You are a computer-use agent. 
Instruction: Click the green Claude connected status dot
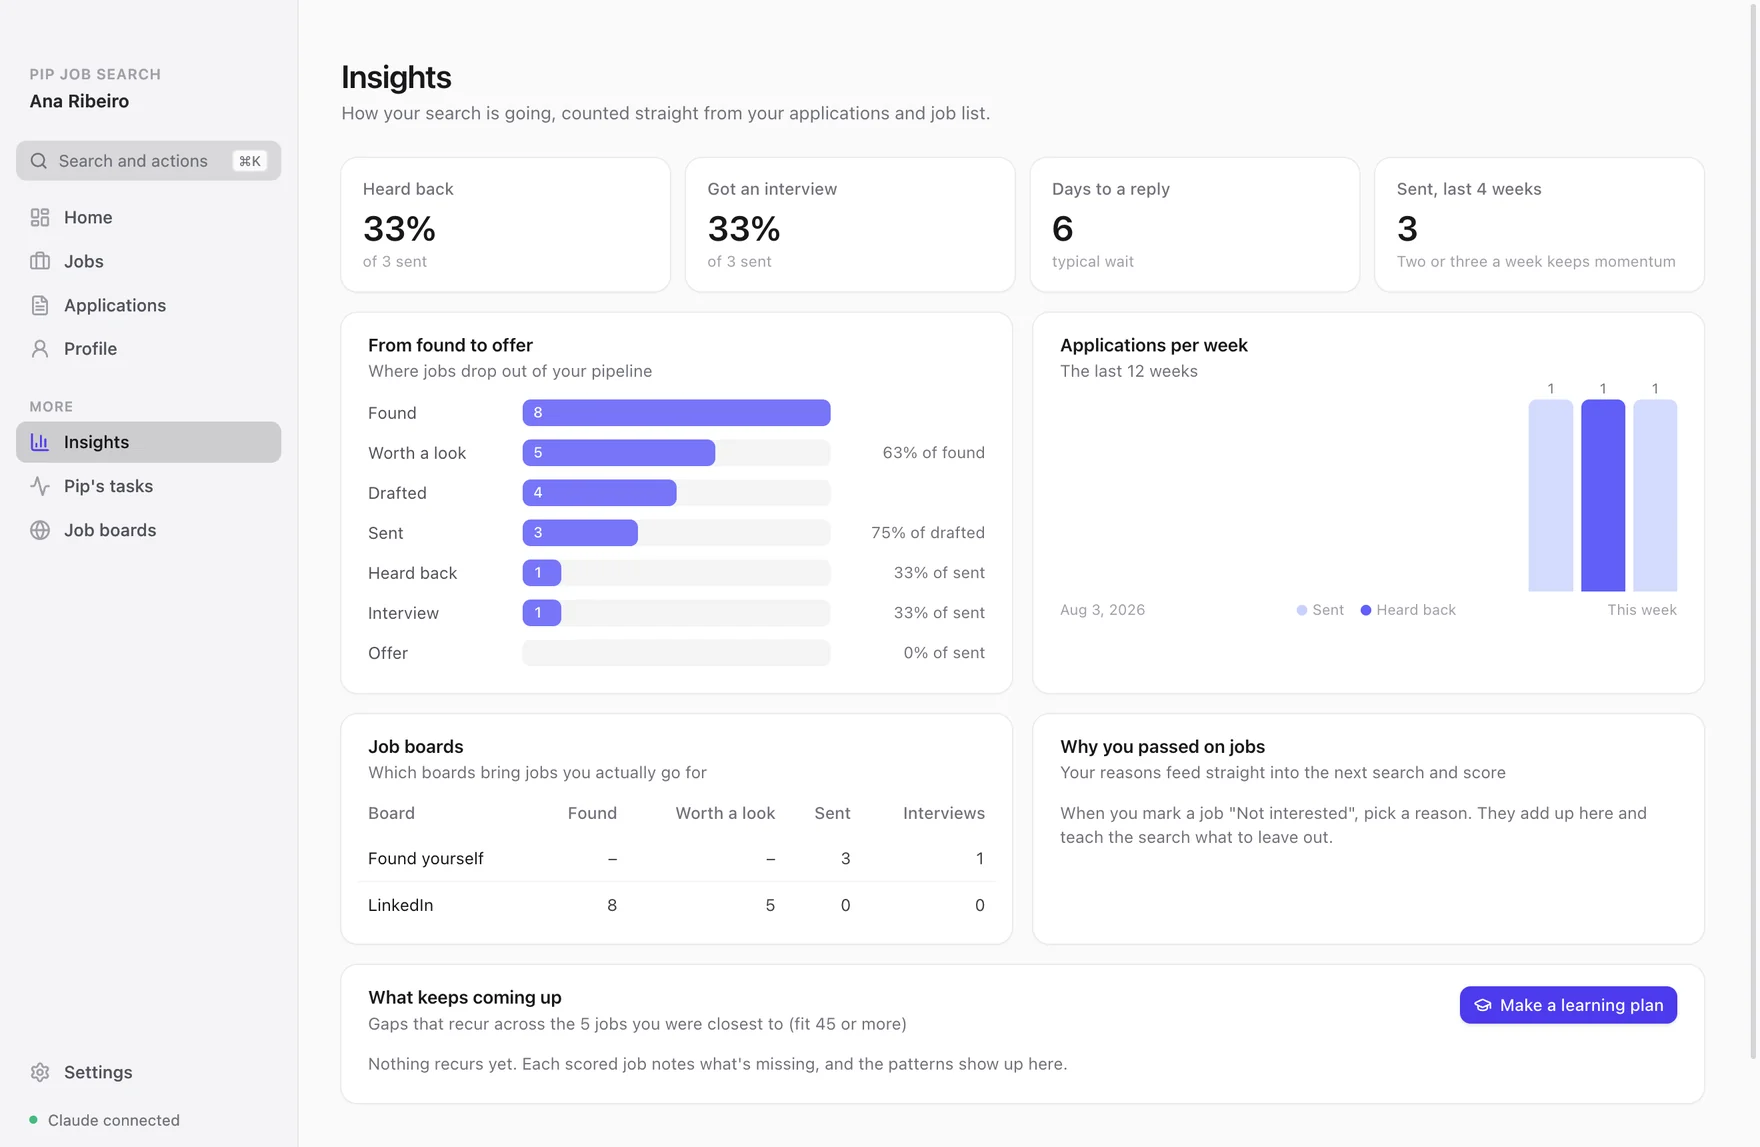point(34,1120)
